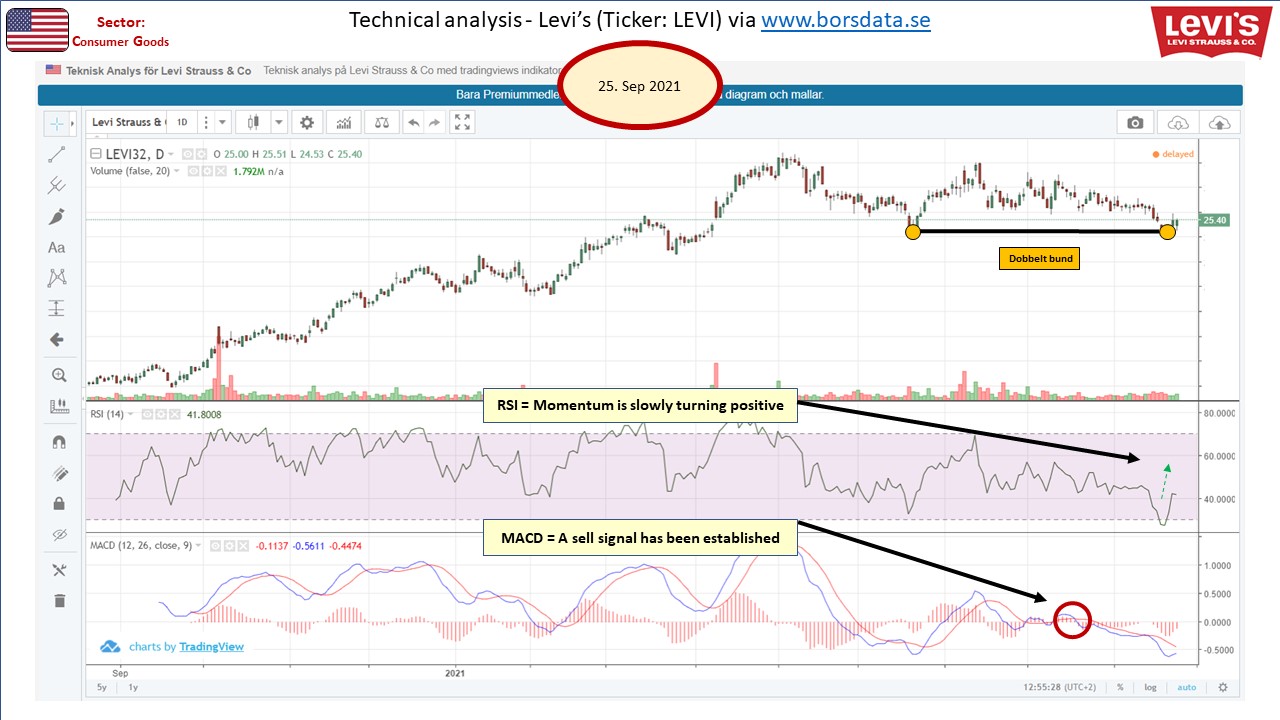Viewport: 1280px width, 720px height.
Task: Toggle auto price scale
Action: [x=1186, y=688]
